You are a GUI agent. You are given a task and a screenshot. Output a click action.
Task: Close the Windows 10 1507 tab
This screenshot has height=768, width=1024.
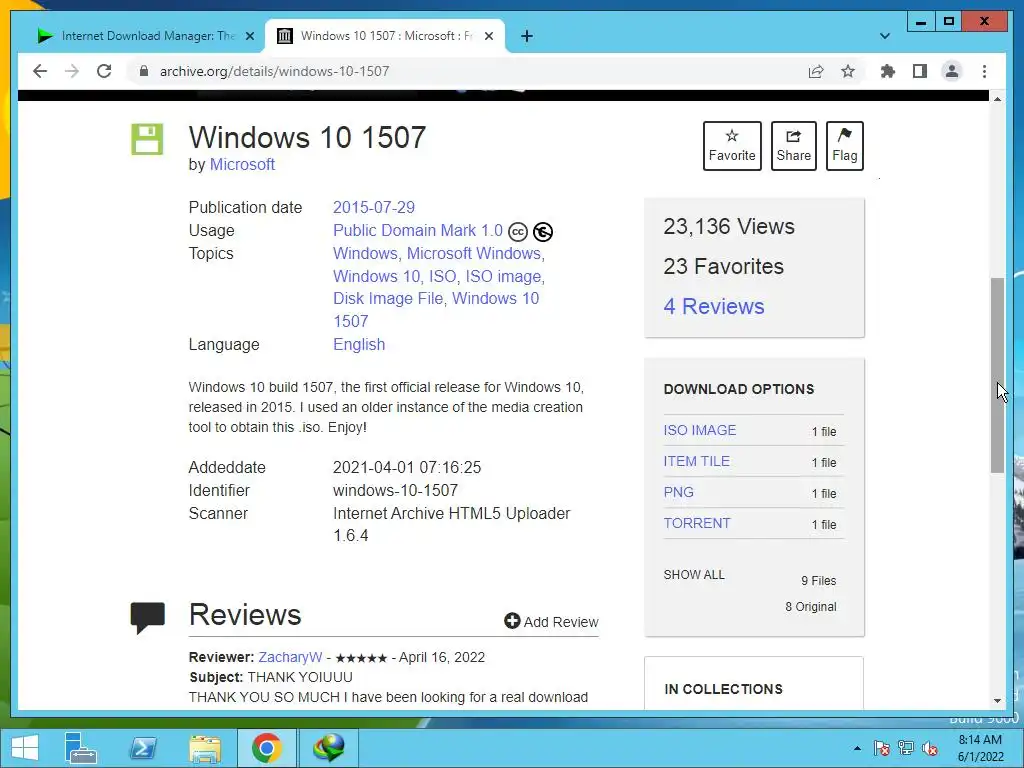[488, 36]
